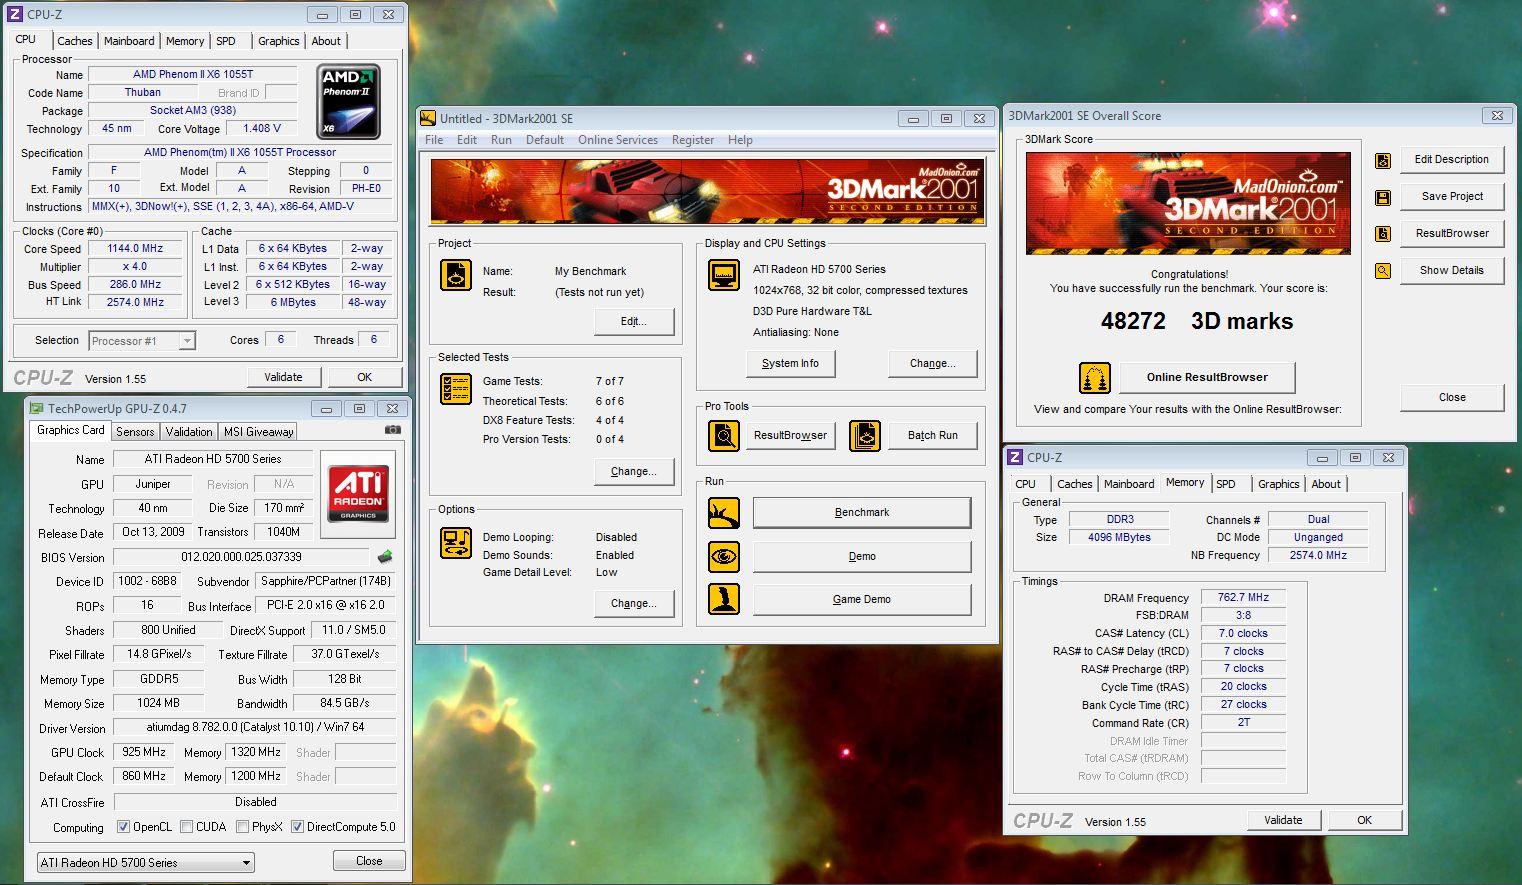Click Change... under Selected Tests

634,472
